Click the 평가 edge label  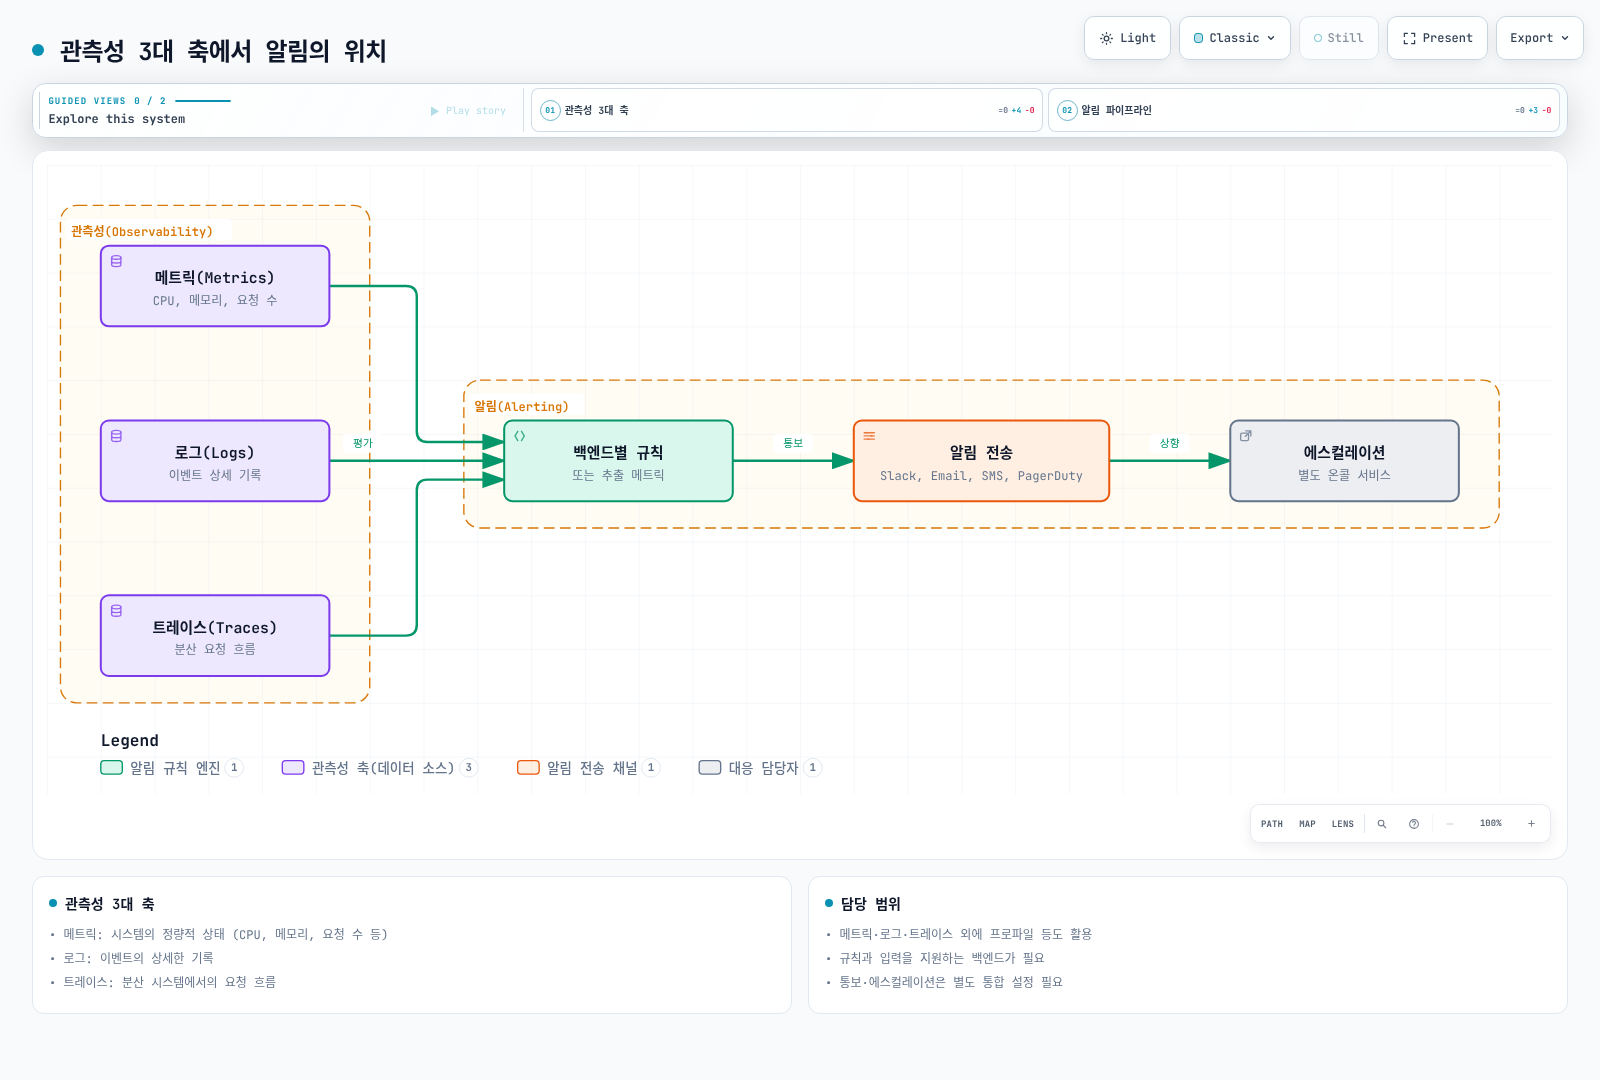click(x=362, y=443)
